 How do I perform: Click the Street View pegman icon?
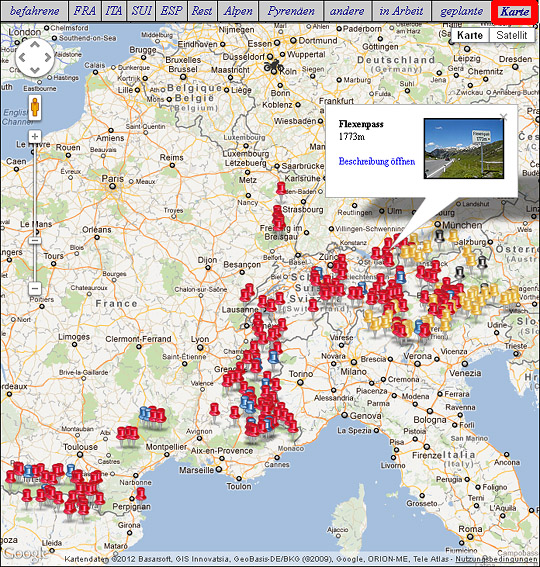pyautogui.click(x=35, y=108)
